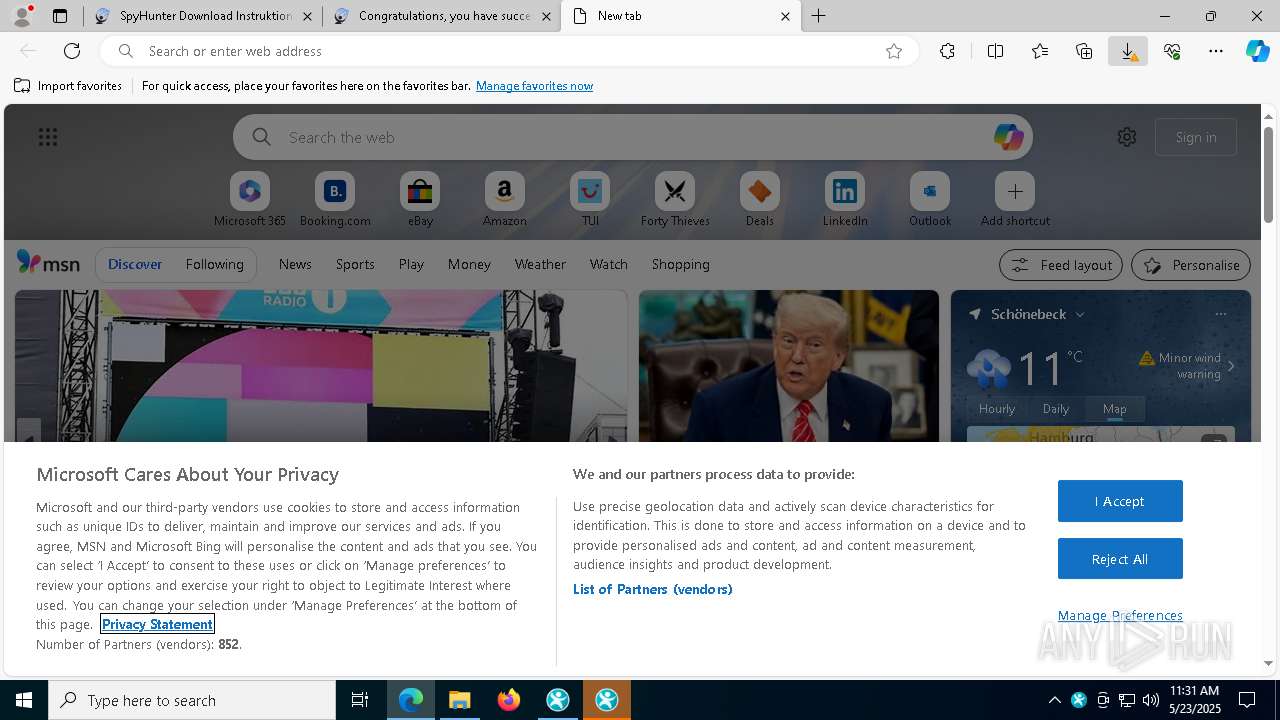Viewport: 1280px width, 720px height.
Task: Open the LinkedIn shortcut
Action: point(845,200)
